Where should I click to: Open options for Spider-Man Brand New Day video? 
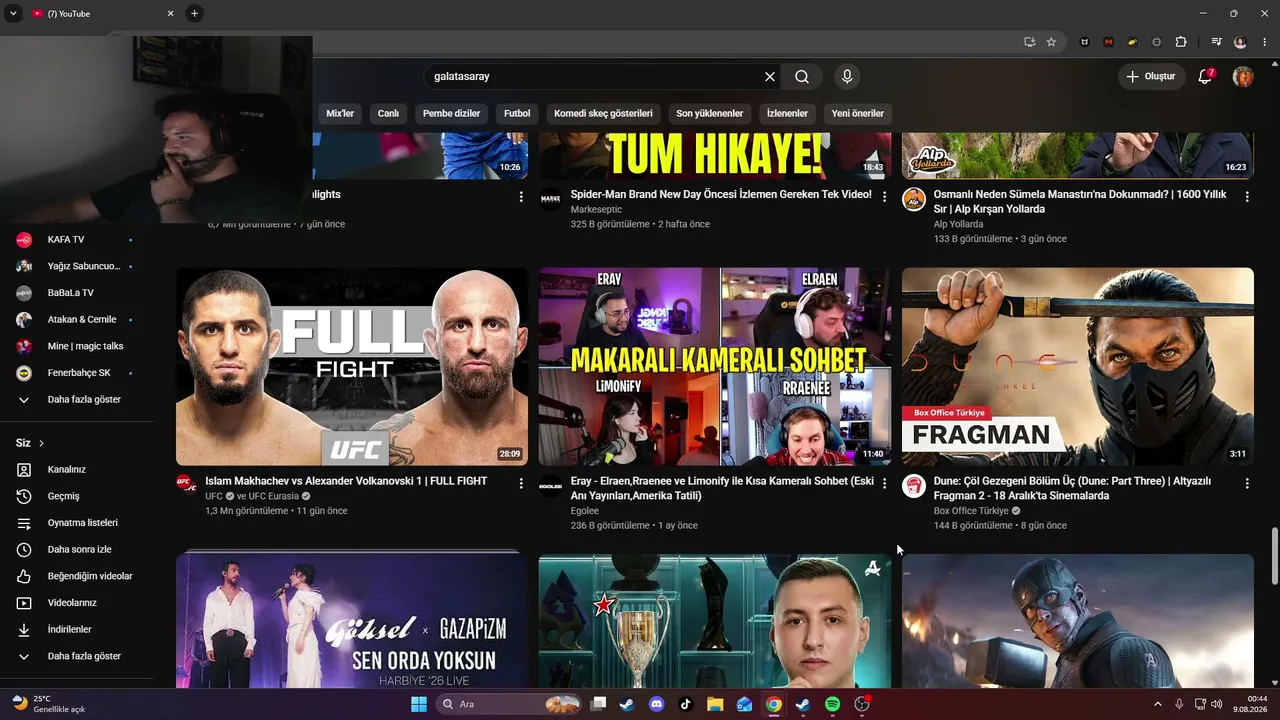pyautogui.click(x=884, y=197)
